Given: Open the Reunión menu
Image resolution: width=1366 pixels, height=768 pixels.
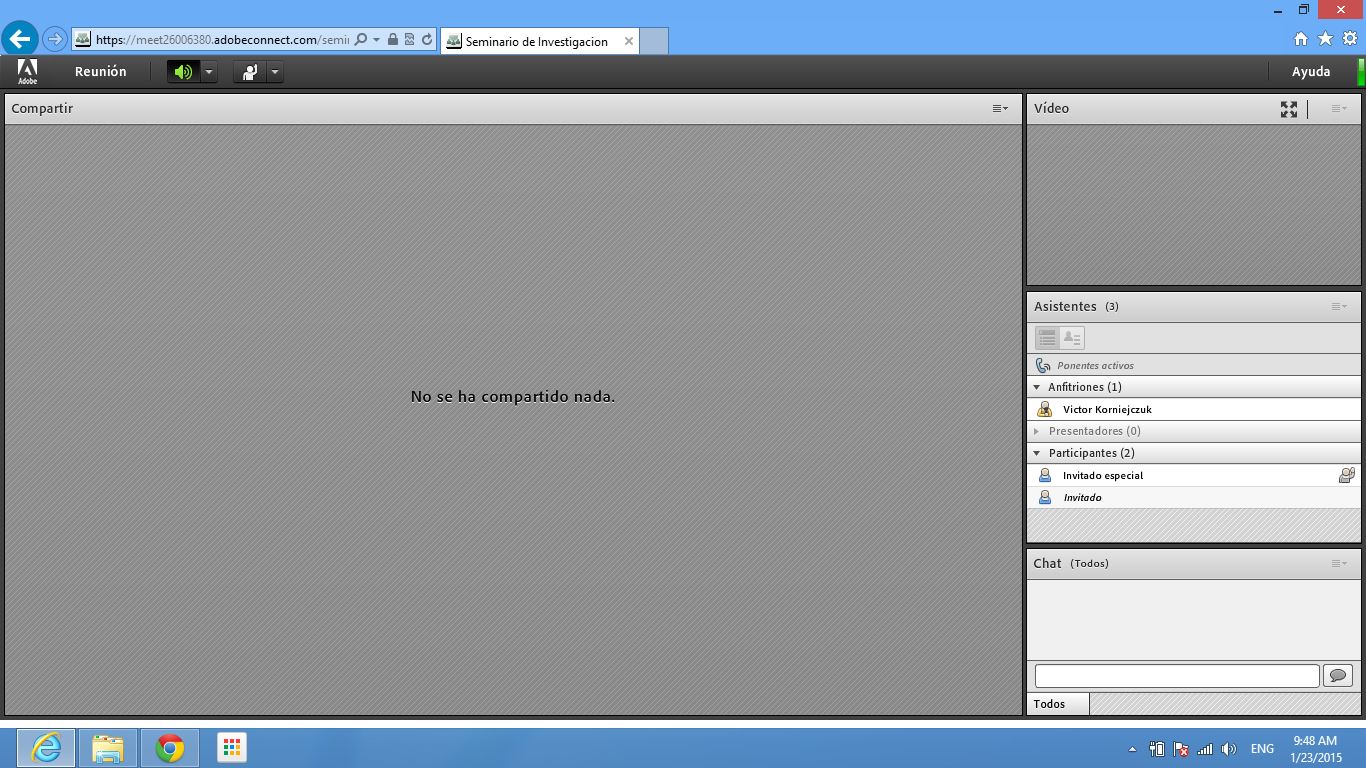Looking at the screenshot, I should click(x=100, y=72).
